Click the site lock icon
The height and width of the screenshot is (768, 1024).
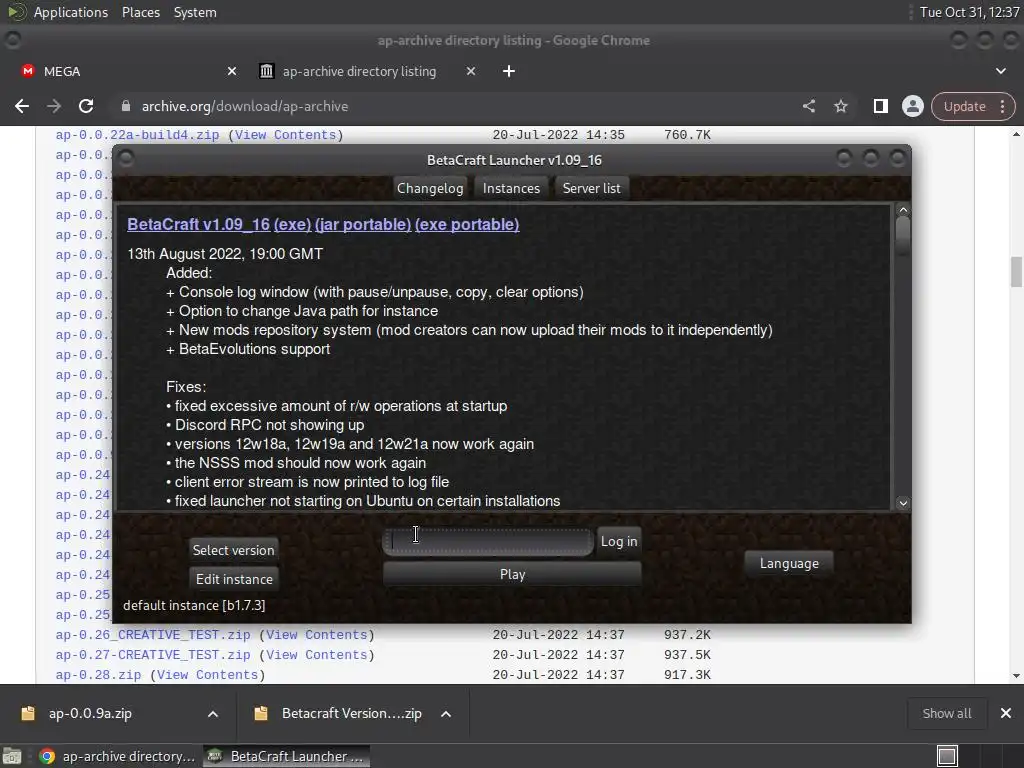(126, 106)
